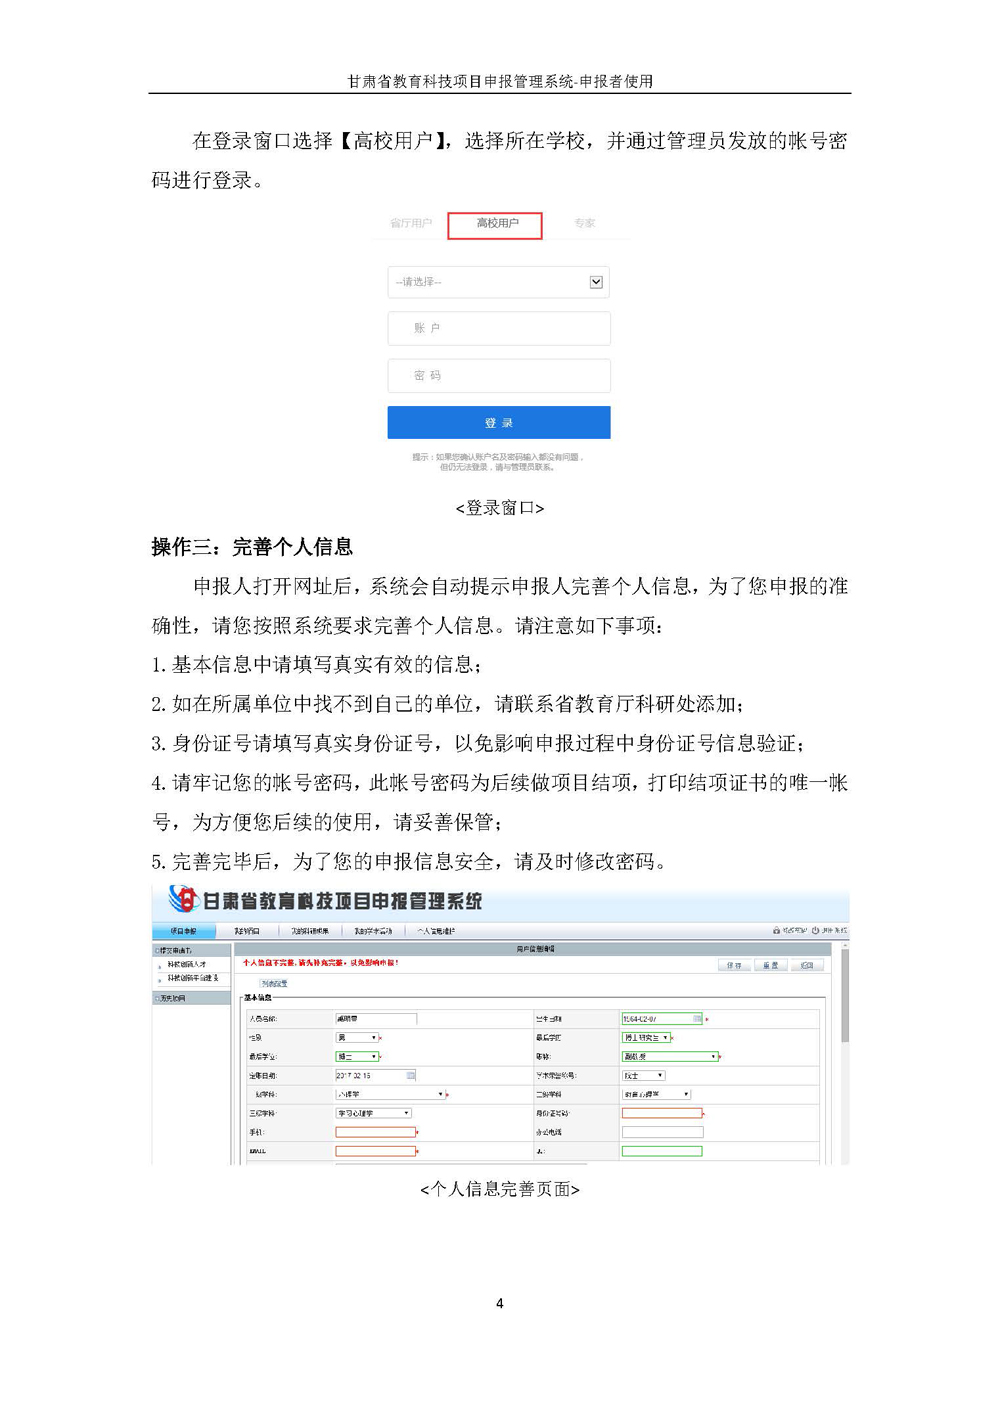Open the 项目申报 menu tab
This screenshot has height=1414, width=1000.
pos(183,931)
